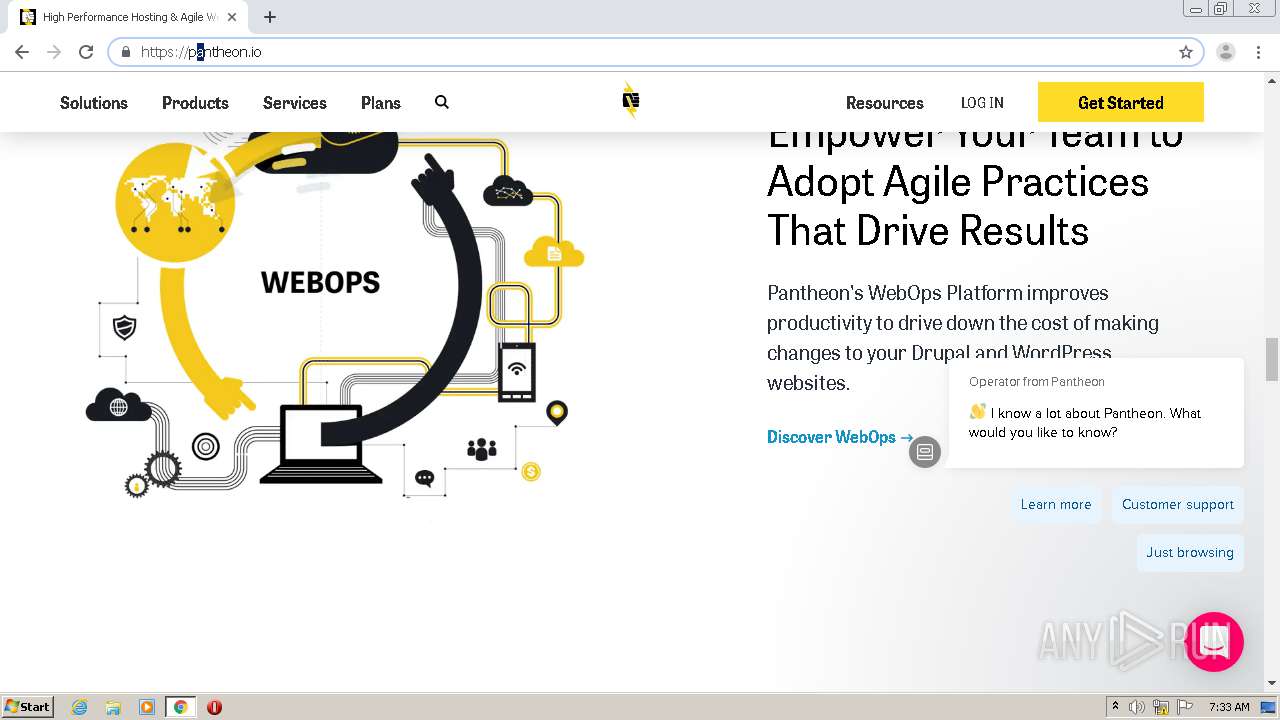
Task: Click the LOG IN link
Action: tap(982, 103)
